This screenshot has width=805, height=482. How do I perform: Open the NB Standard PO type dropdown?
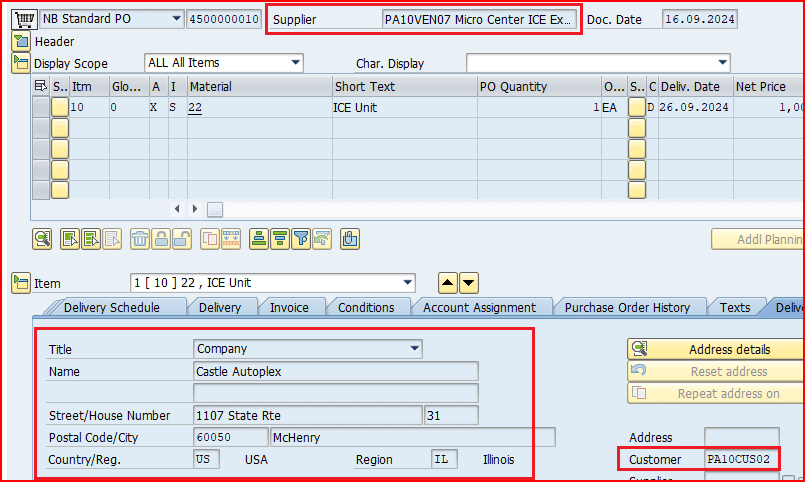pyautogui.click(x=177, y=19)
